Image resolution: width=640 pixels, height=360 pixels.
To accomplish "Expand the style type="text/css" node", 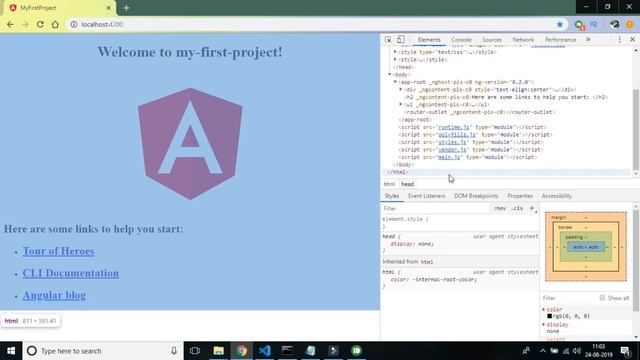I will pos(395,52).
